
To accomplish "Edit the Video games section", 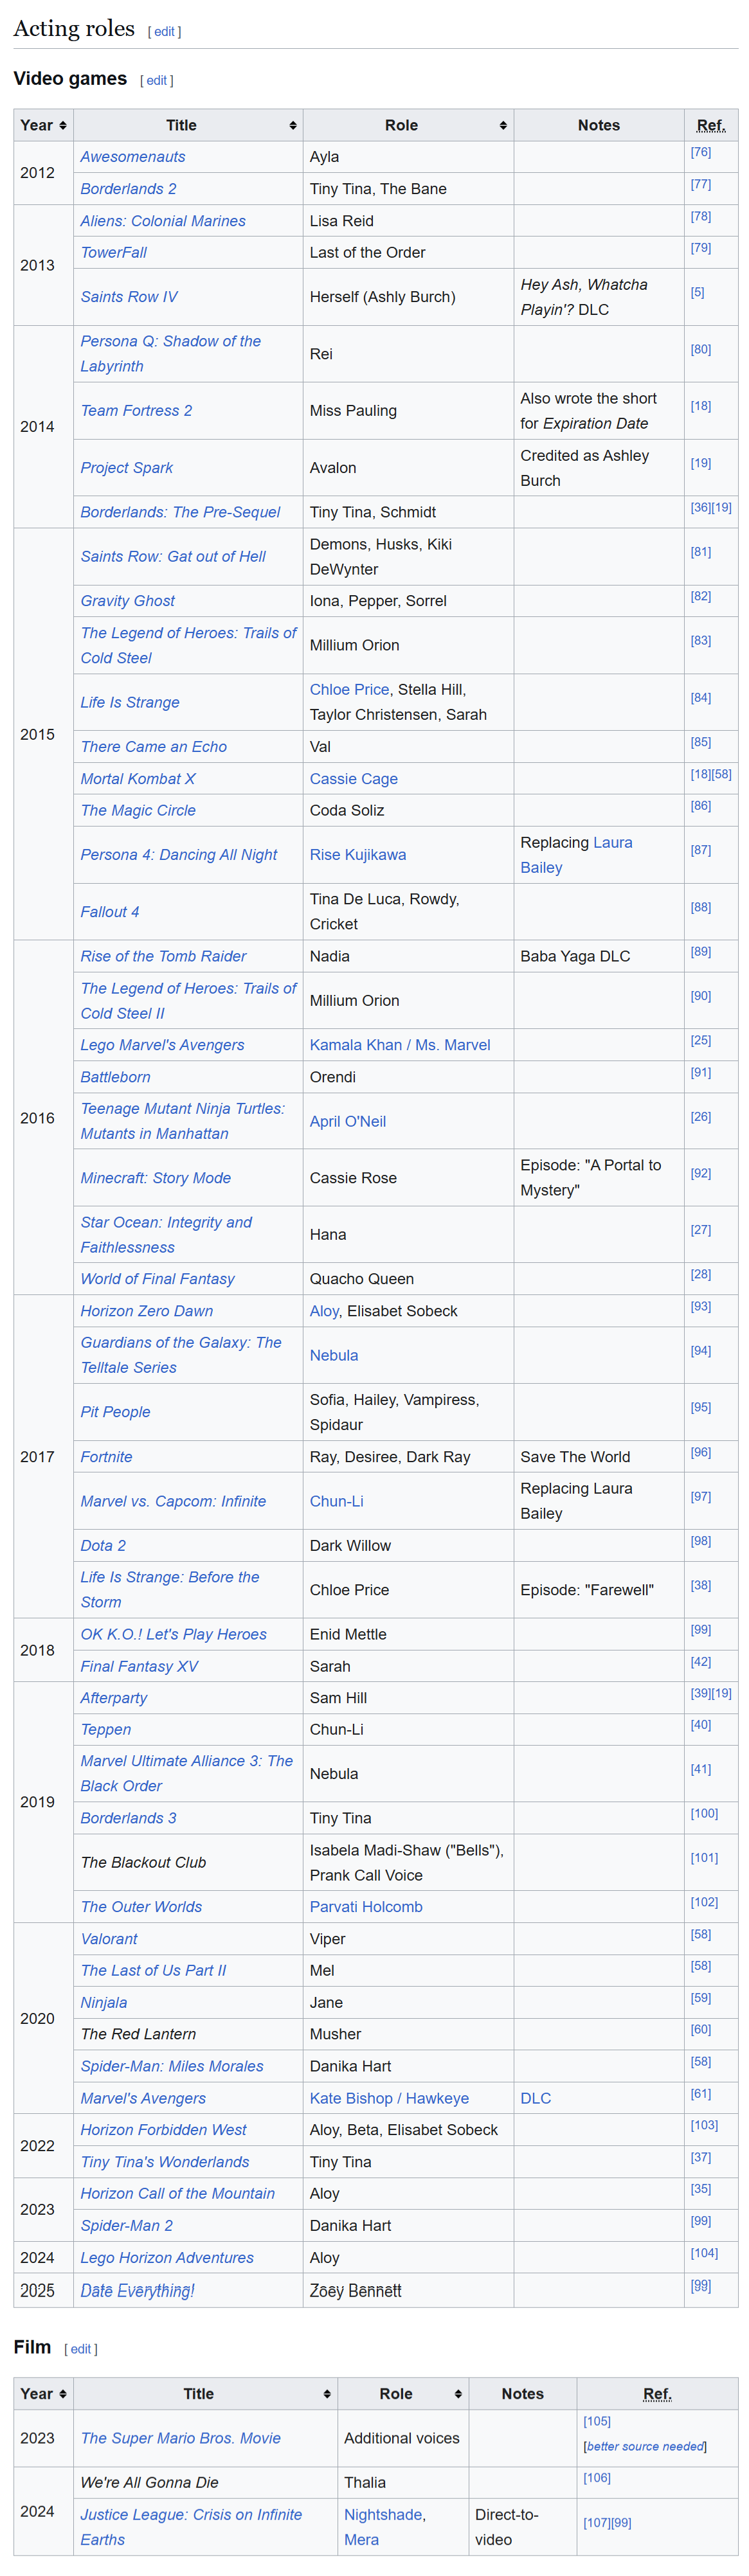I will 156,81.
